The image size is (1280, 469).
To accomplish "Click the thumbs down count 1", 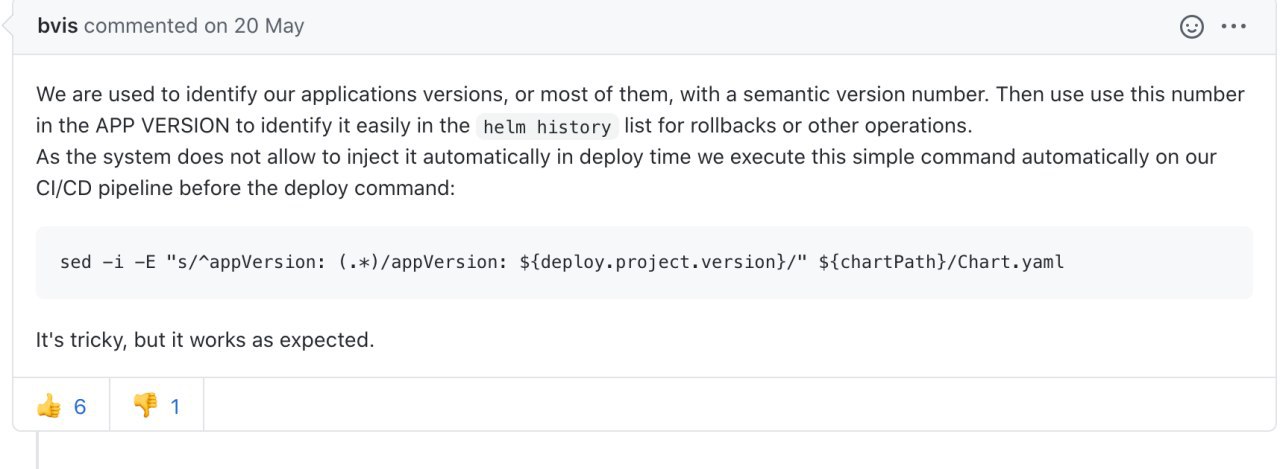I will click(x=175, y=407).
